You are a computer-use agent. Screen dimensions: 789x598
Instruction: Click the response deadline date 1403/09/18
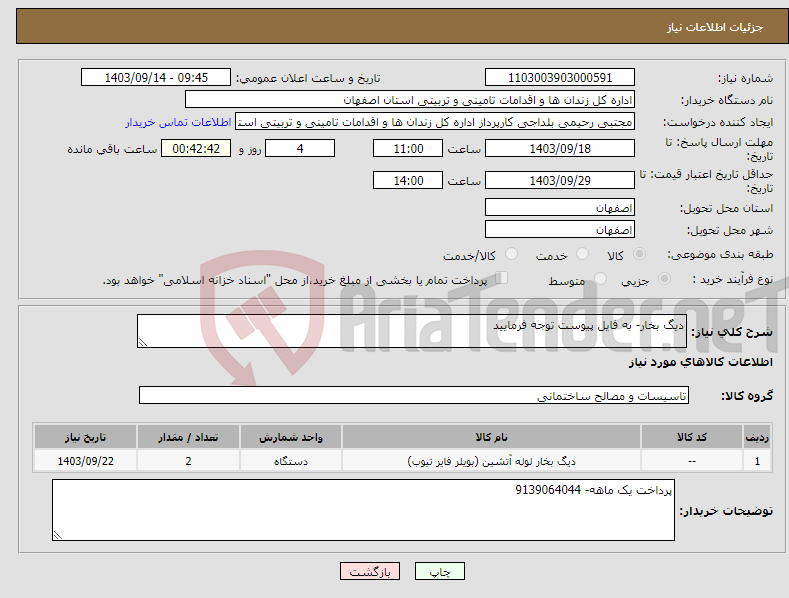pos(560,148)
